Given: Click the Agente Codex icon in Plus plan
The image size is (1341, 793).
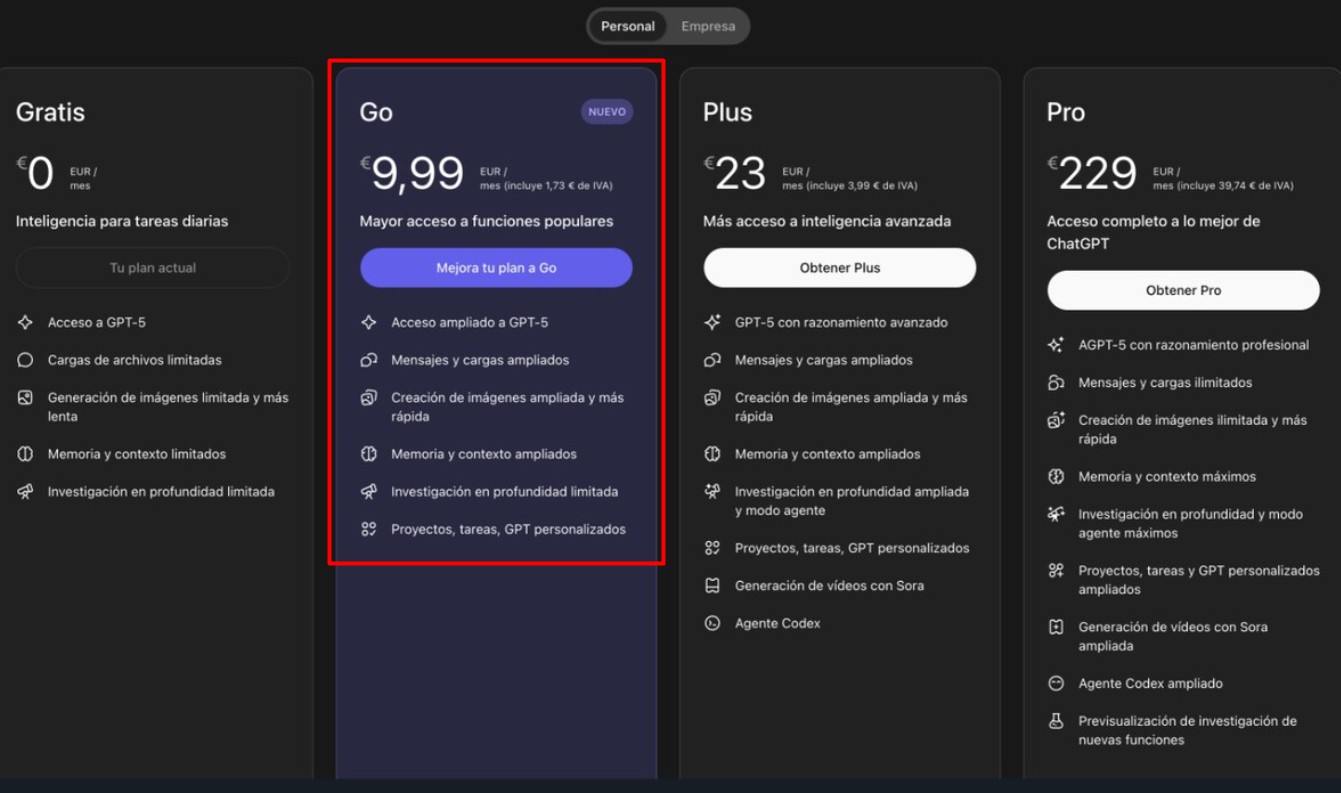Looking at the screenshot, I should click(x=712, y=623).
